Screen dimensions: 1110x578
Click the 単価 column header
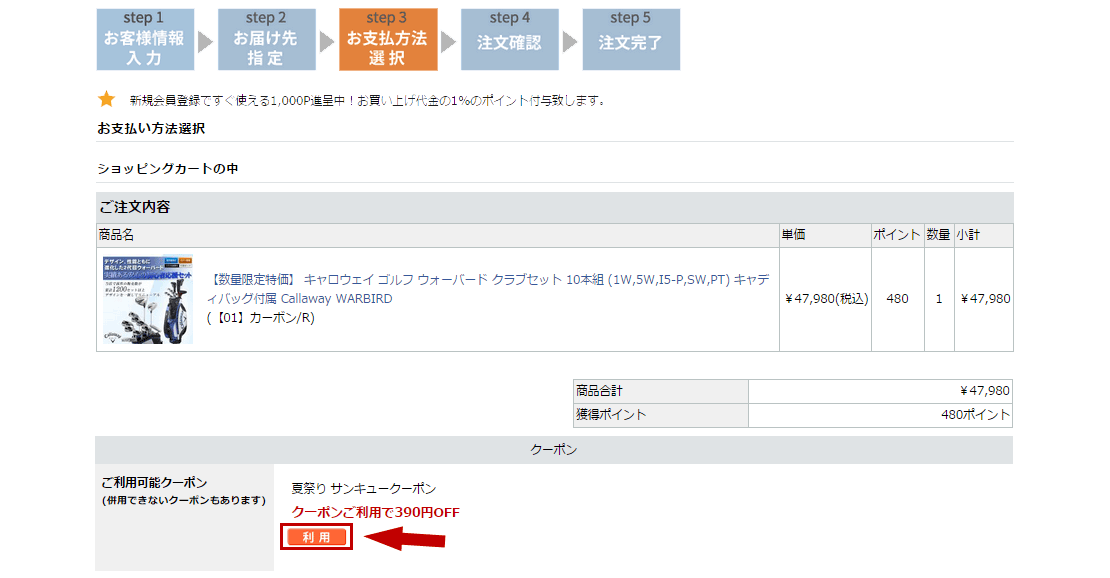(x=825, y=235)
